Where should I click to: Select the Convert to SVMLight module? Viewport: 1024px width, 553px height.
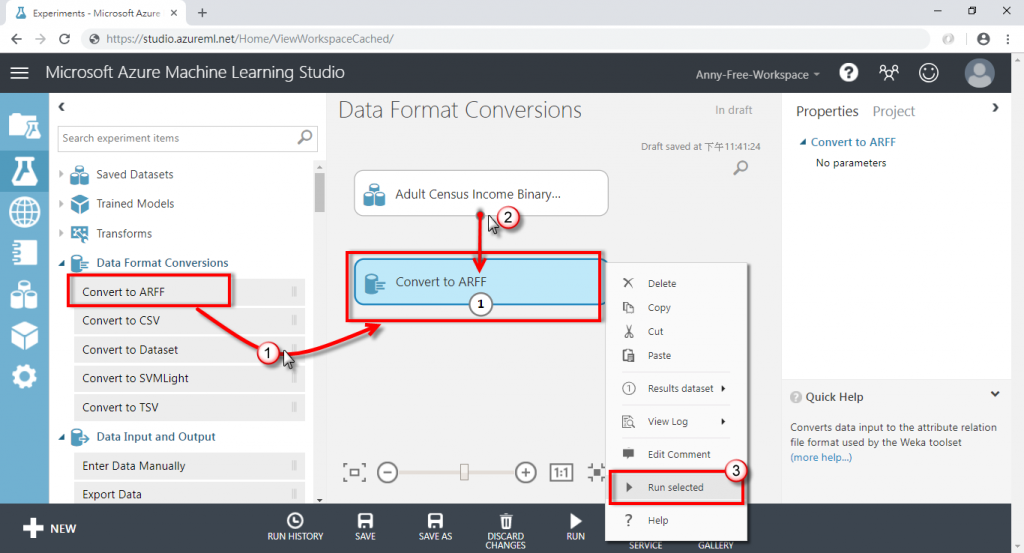189,378
